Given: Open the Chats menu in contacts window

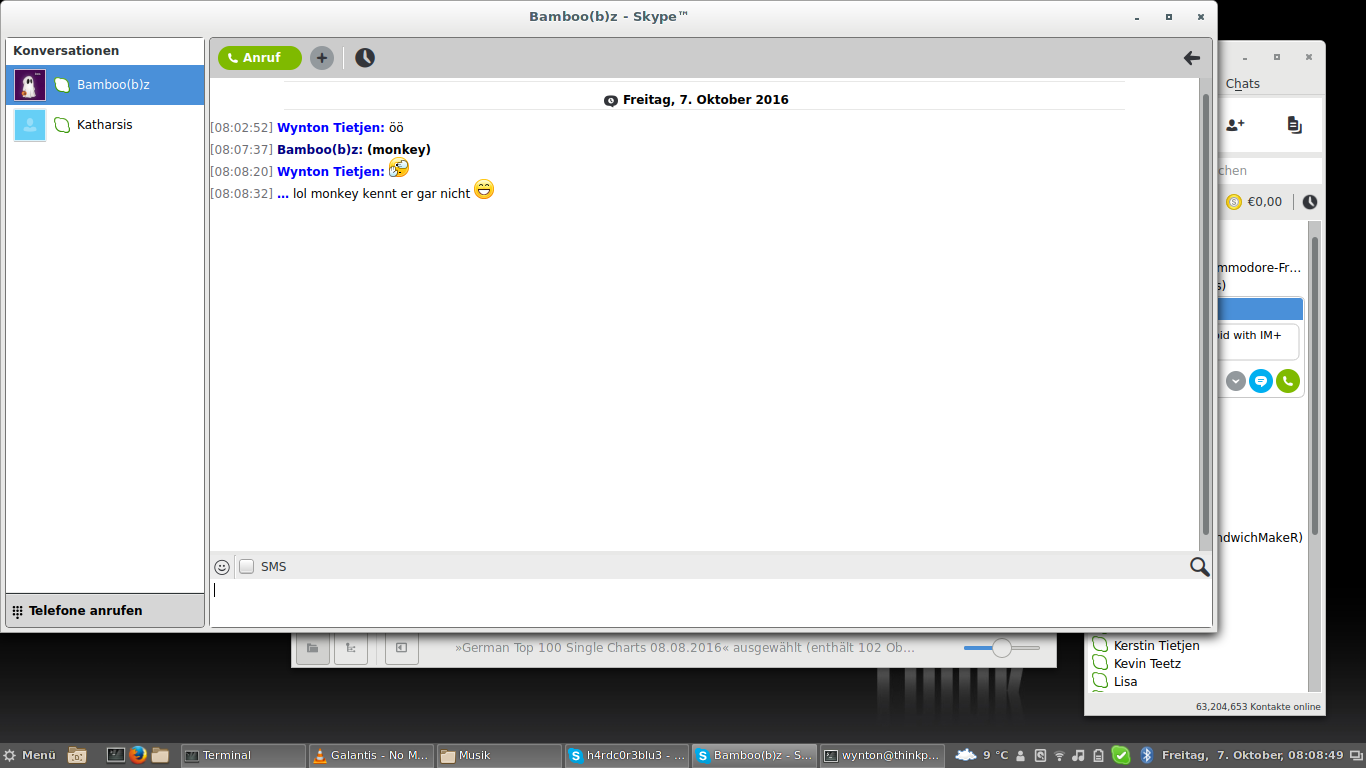Looking at the screenshot, I should tap(1243, 84).
